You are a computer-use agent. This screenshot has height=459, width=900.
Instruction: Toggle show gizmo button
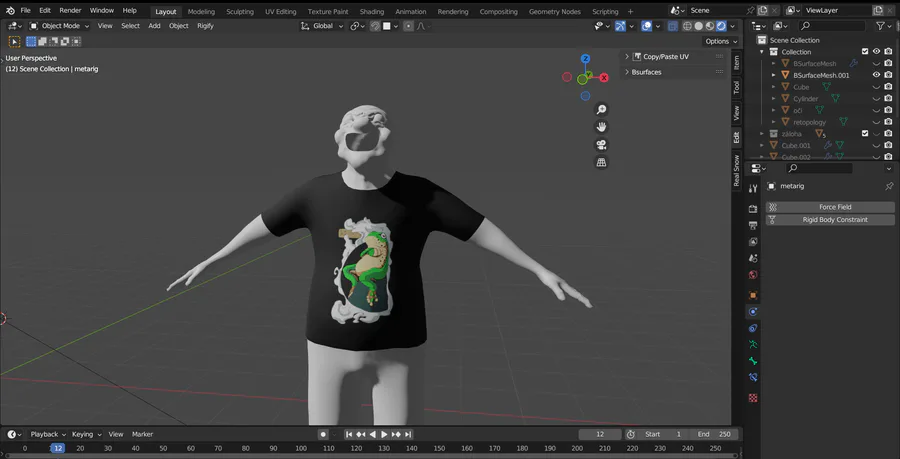click(x=620, y=26)
